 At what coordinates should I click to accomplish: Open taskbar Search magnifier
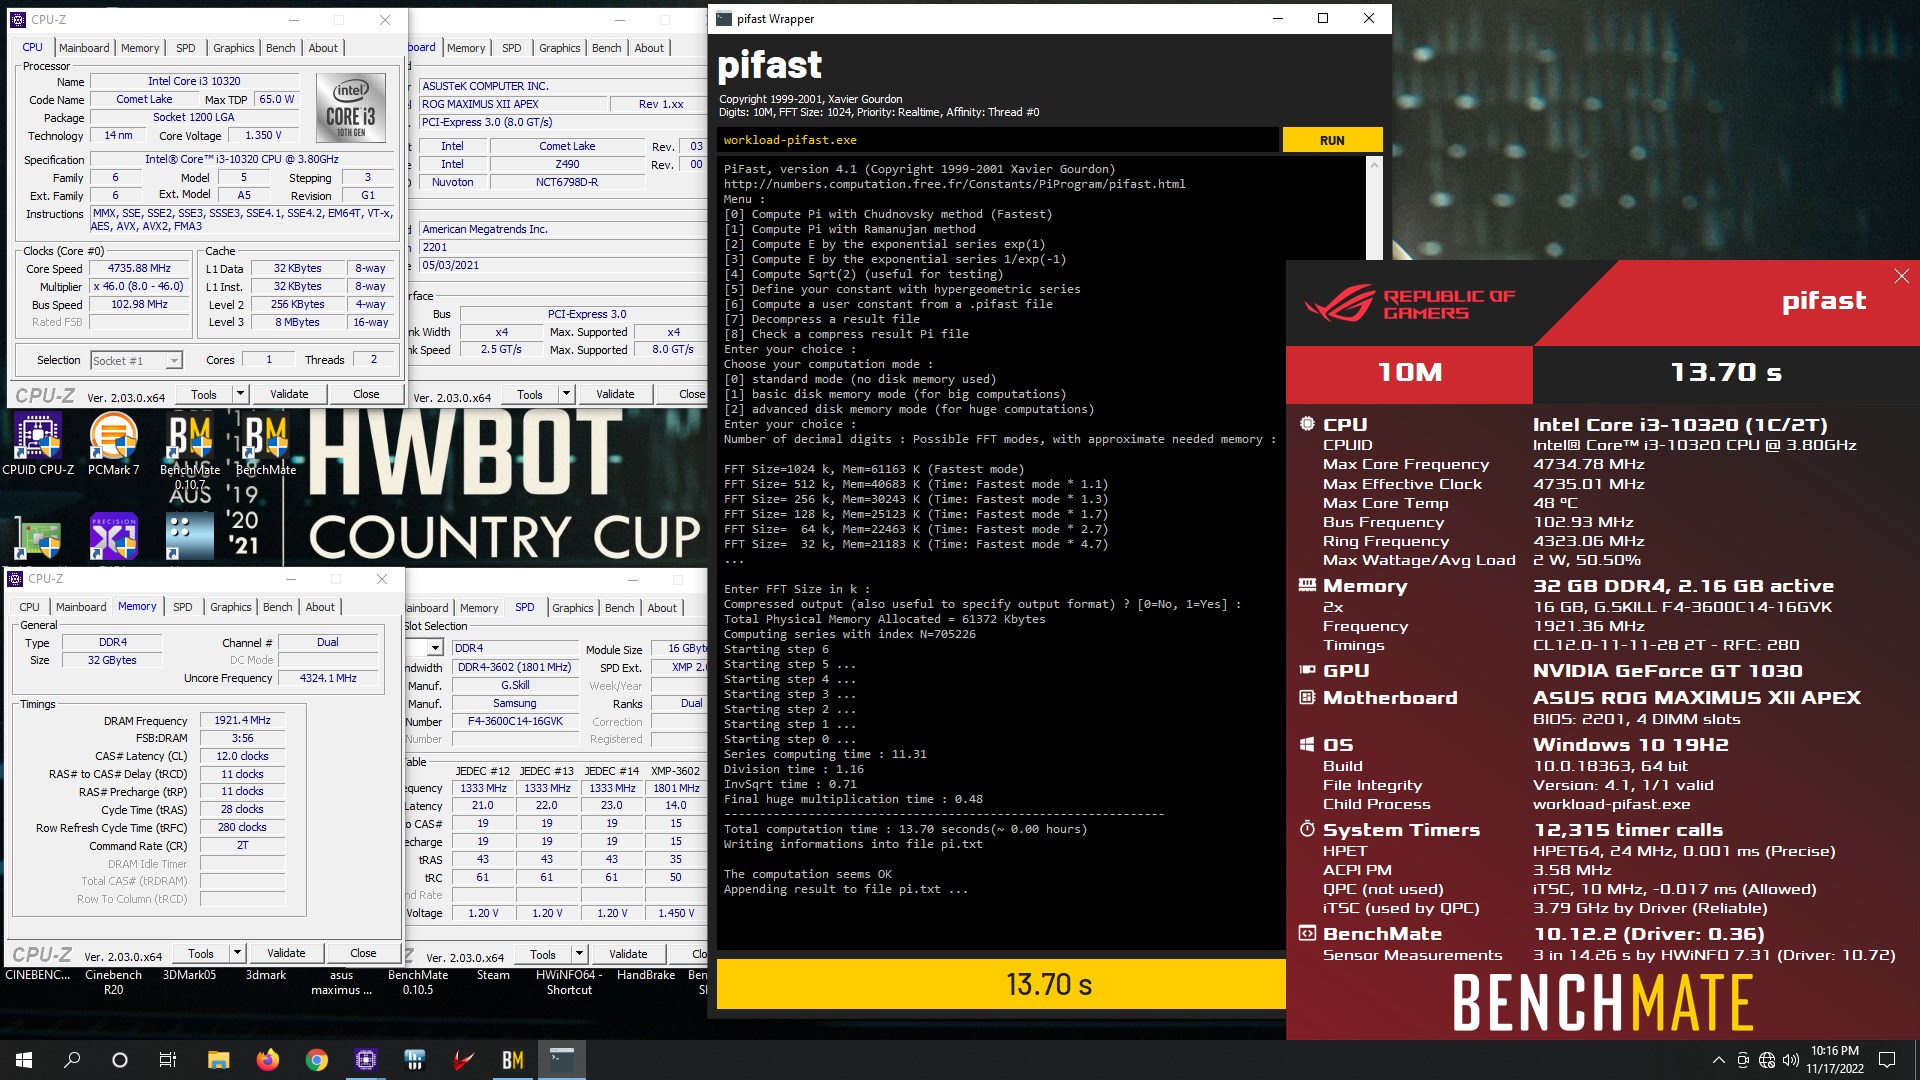click(72, 1060)
